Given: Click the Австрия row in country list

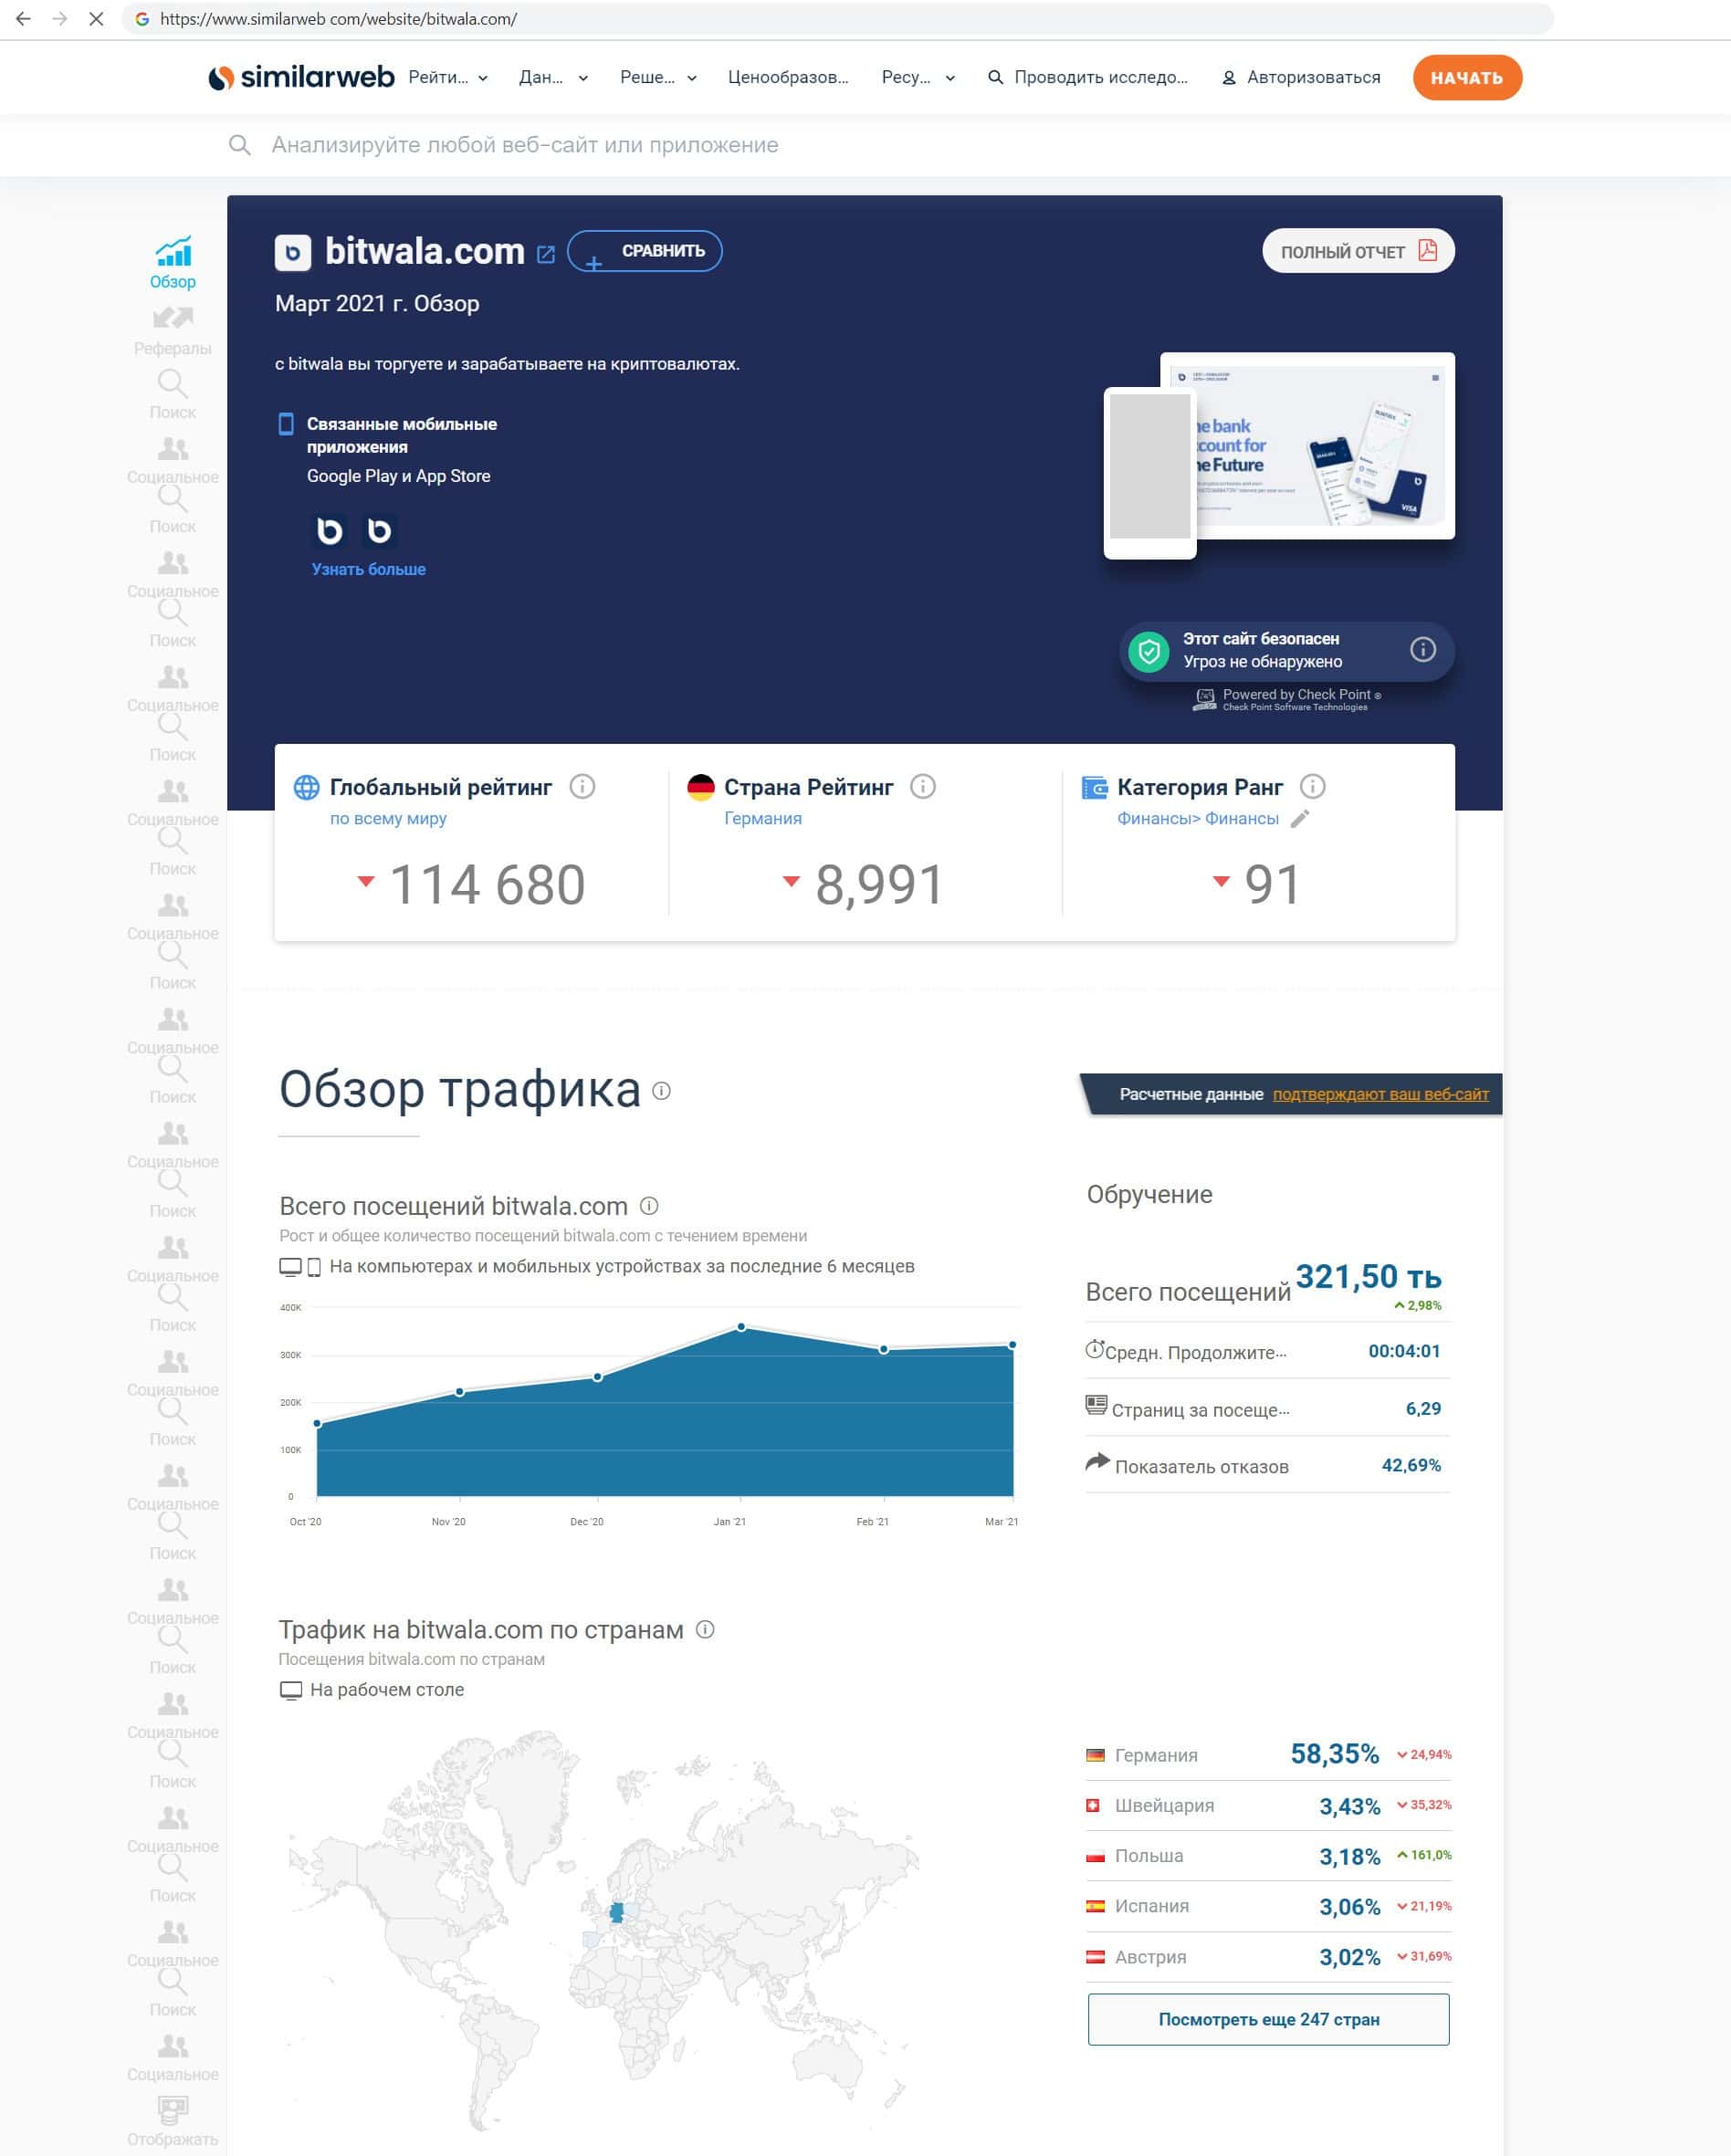Looking at the screenshot, I should 1268,1957.
